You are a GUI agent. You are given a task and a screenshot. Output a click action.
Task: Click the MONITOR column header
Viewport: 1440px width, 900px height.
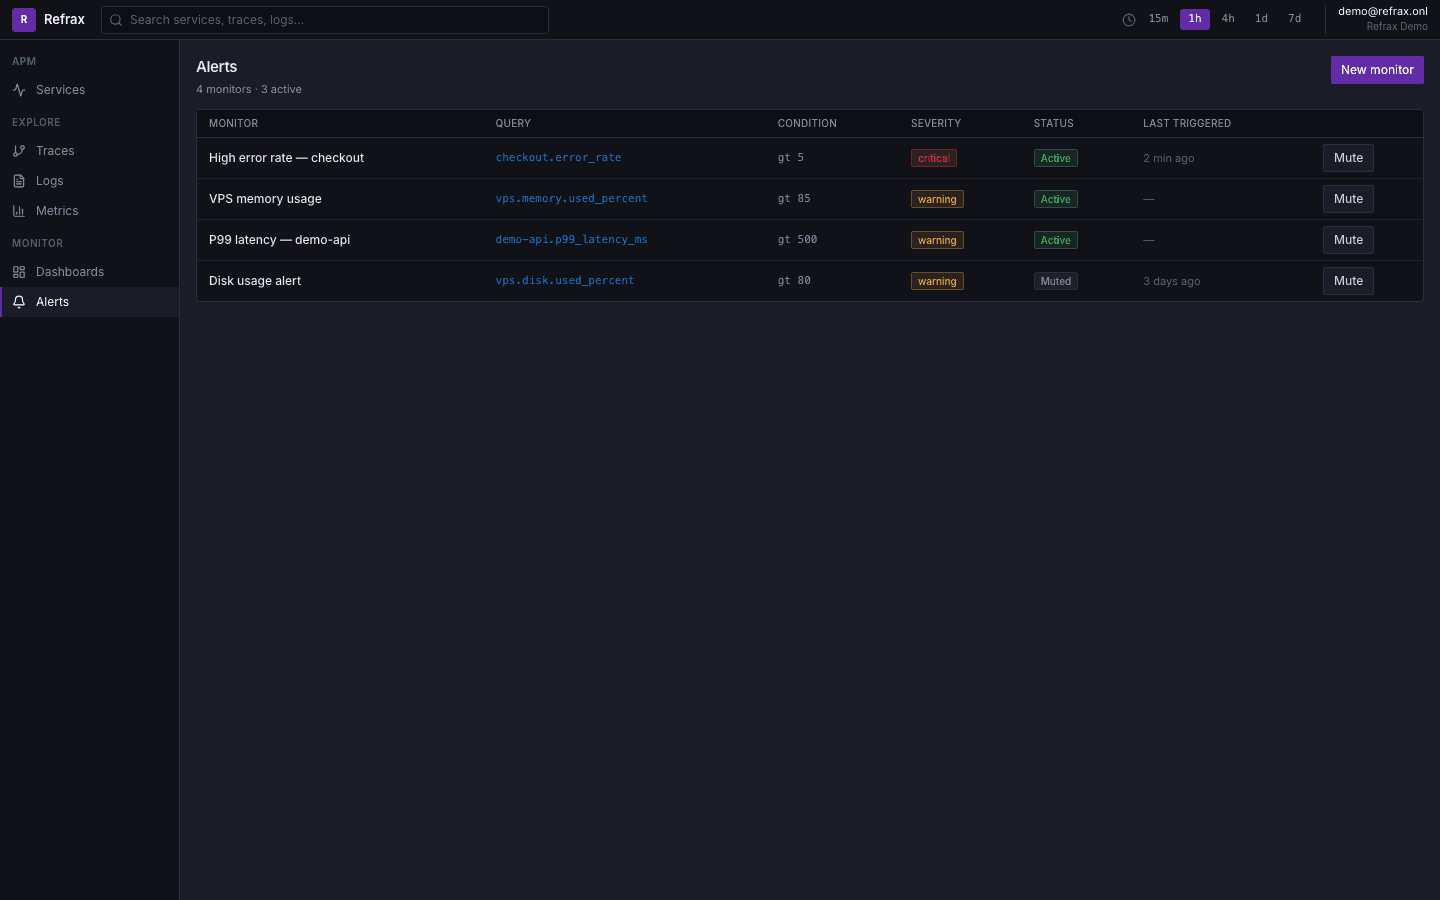click(233, 124)
